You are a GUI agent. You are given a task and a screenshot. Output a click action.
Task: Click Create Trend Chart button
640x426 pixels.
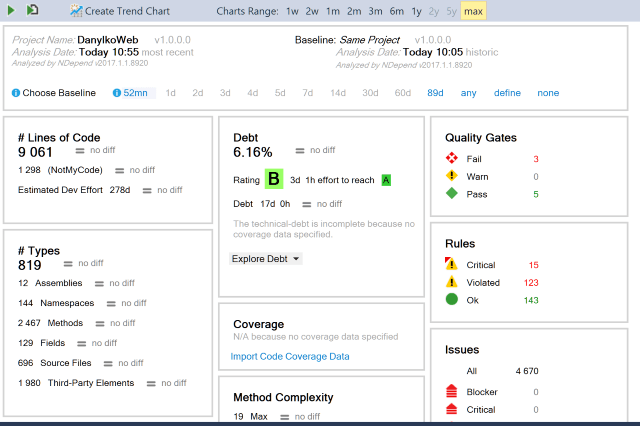(x=120, y=11)
